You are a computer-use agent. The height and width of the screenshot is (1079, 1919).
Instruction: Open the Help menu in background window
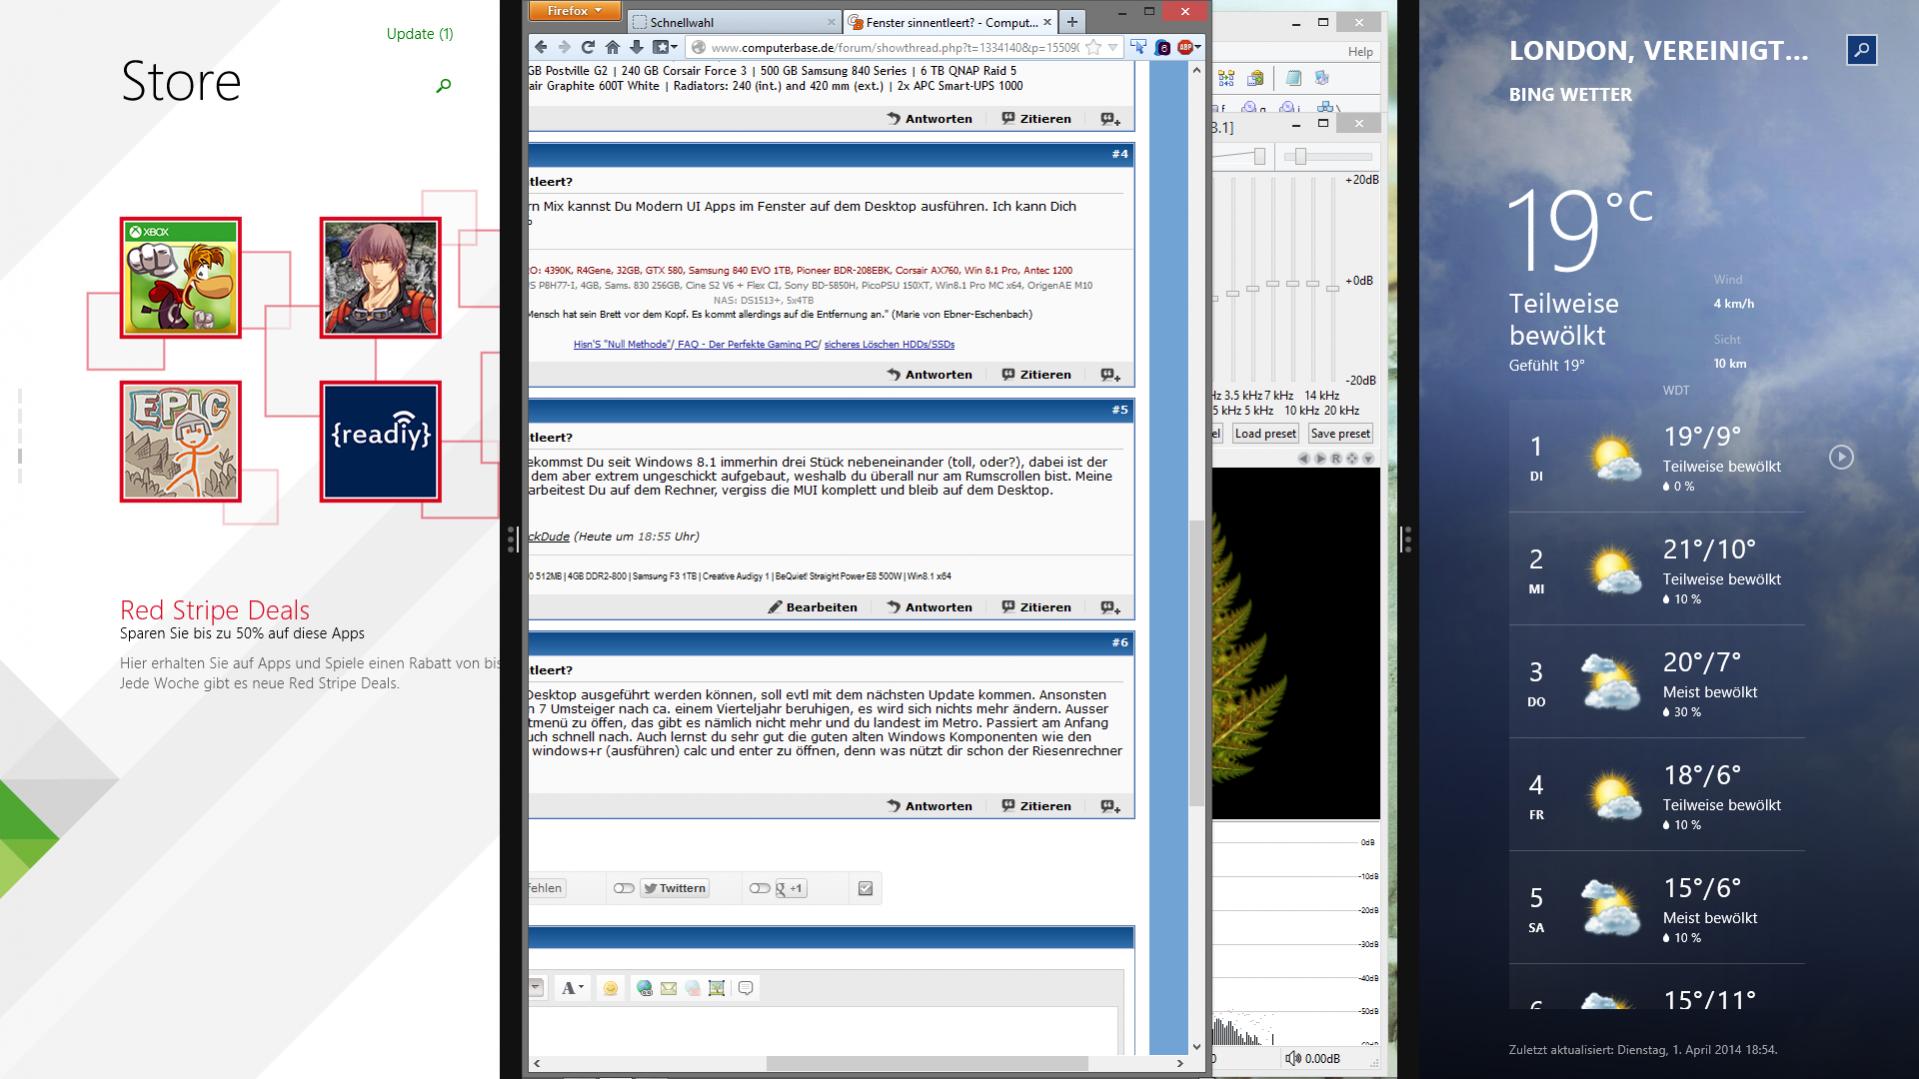click(x=1360, y=51)
